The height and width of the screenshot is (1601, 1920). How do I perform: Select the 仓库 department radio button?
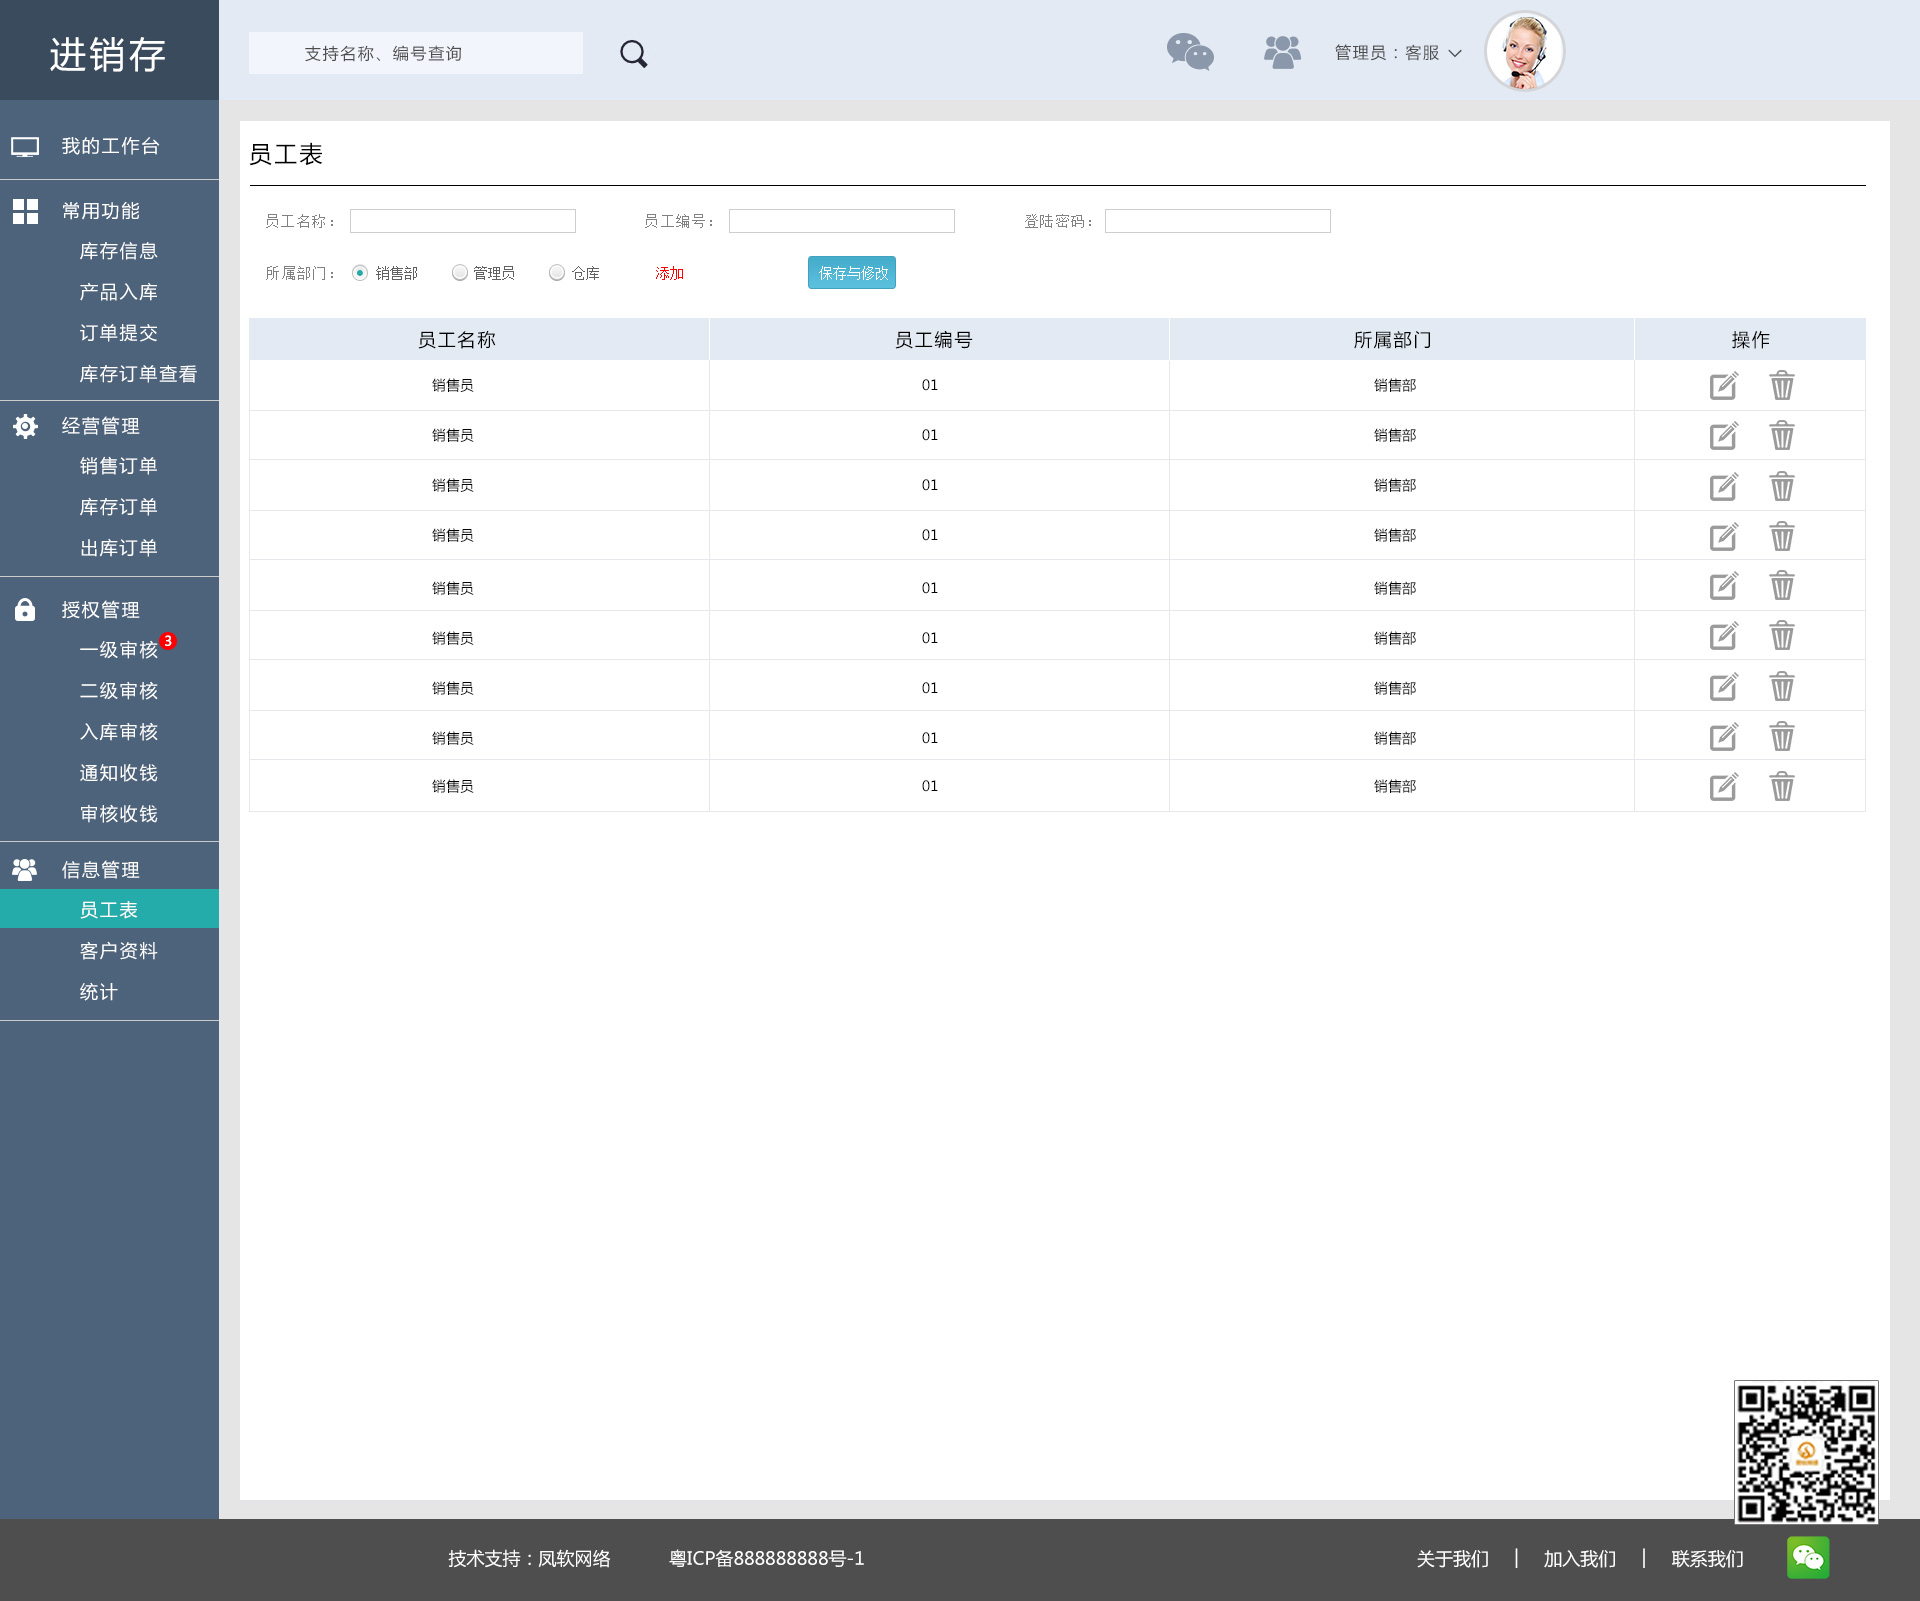557,273
